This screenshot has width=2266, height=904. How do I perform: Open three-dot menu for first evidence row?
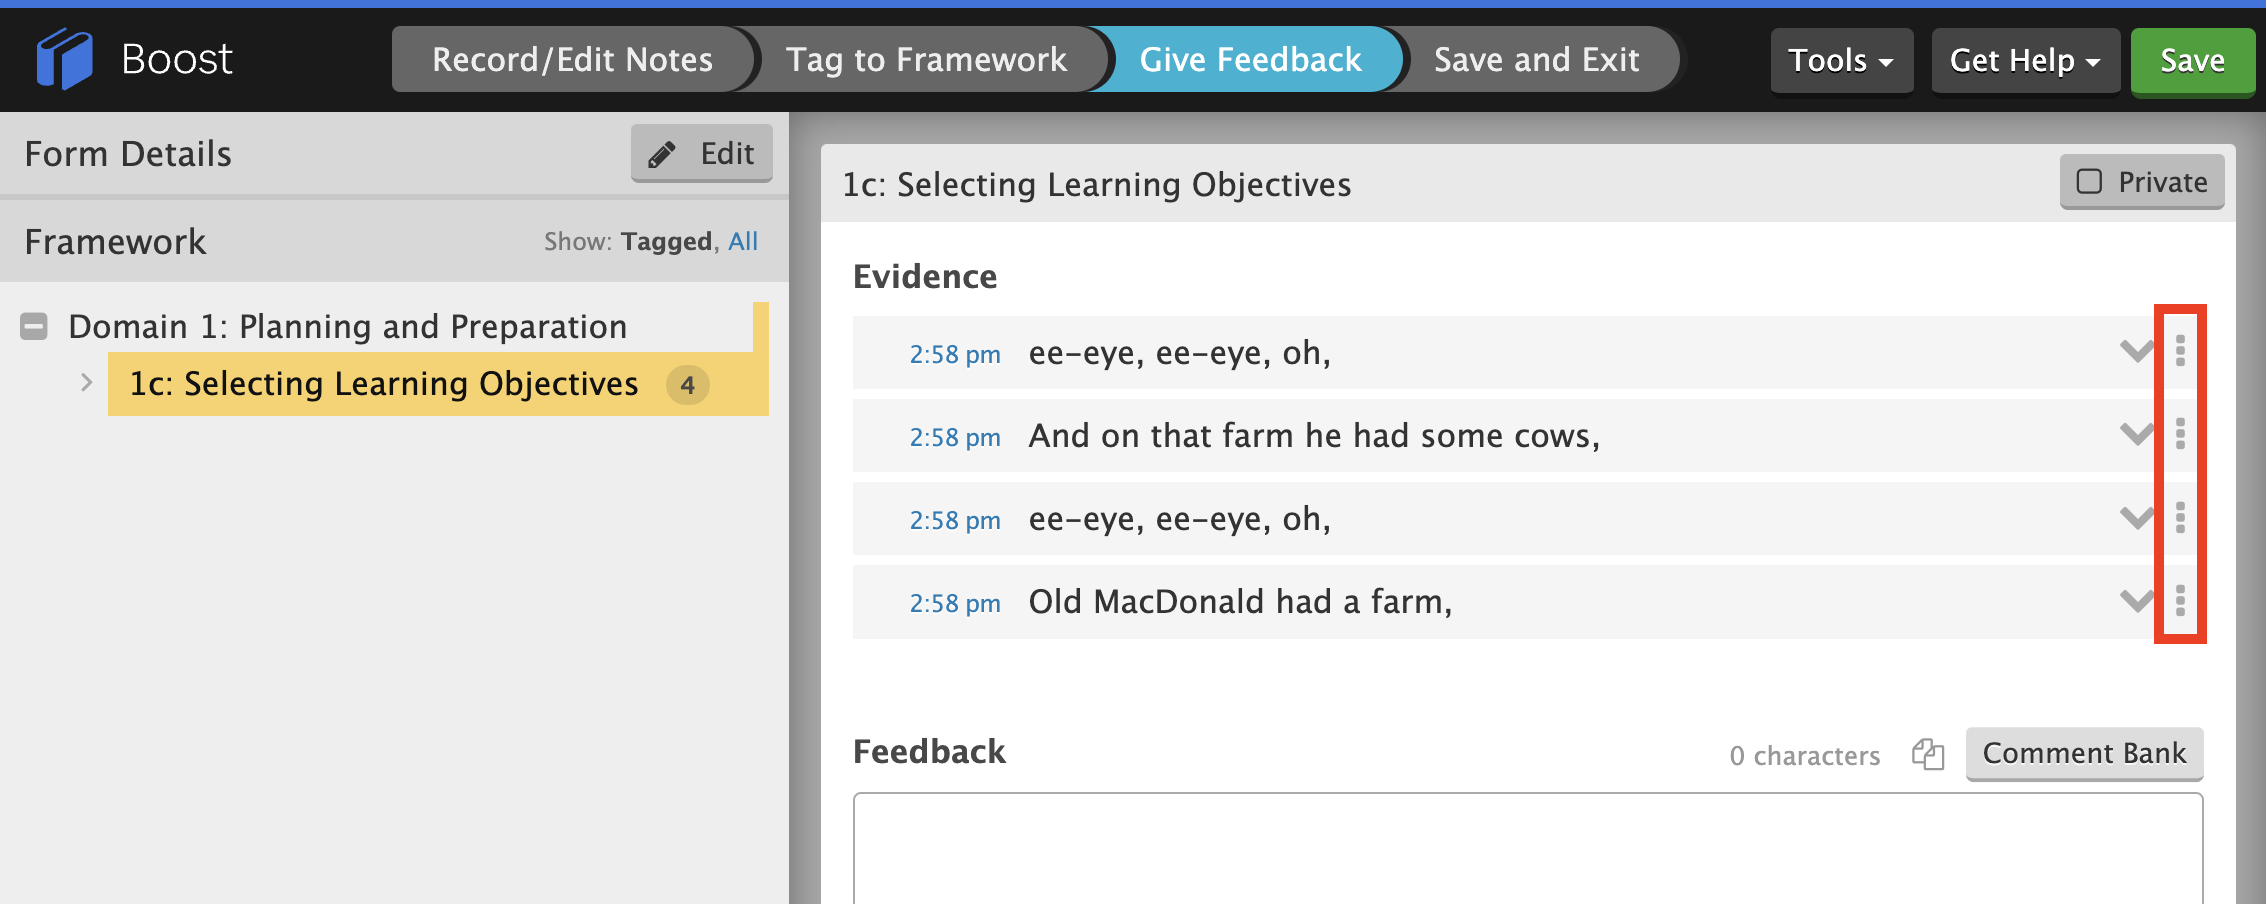click(x=2180, y=351)
